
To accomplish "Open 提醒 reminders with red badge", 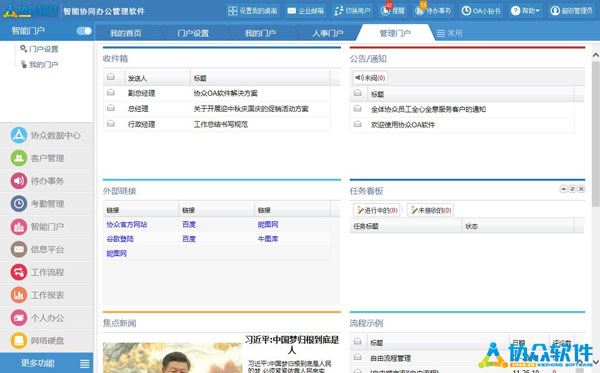I will 392,11.
